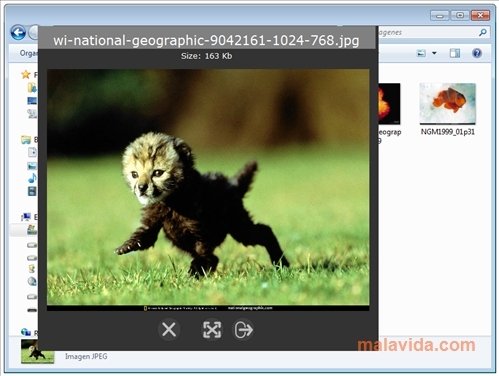Screen dimensions: 499x376
Task: Click the NGM1999_01p31 file name
Action: tap(447, 132)
